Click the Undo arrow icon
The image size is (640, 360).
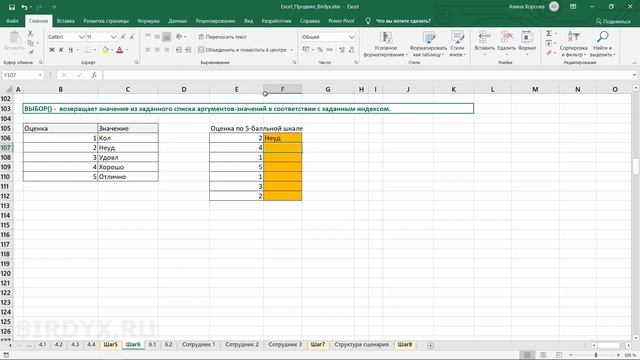(24, 7)
